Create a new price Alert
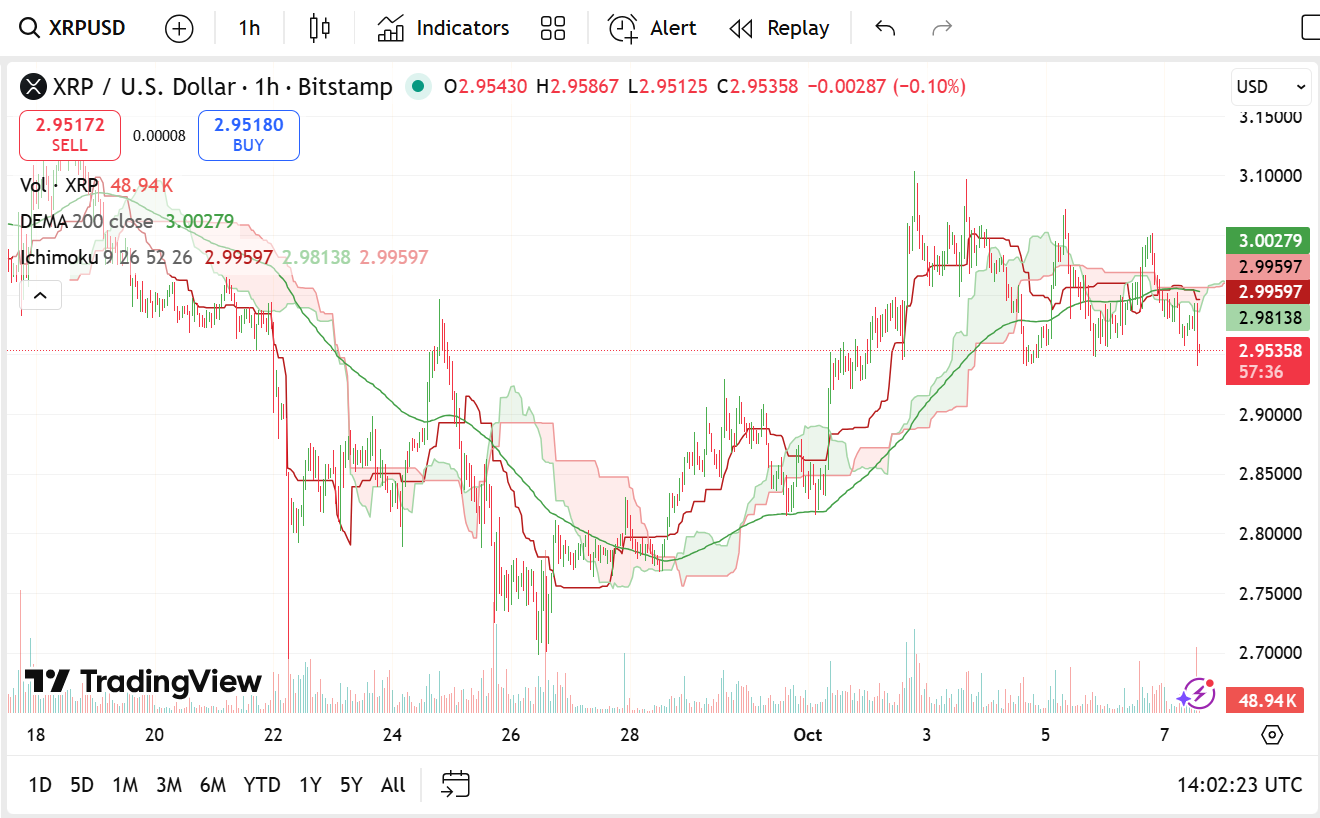Screen dimensions: 1320x818 [652, 28]
